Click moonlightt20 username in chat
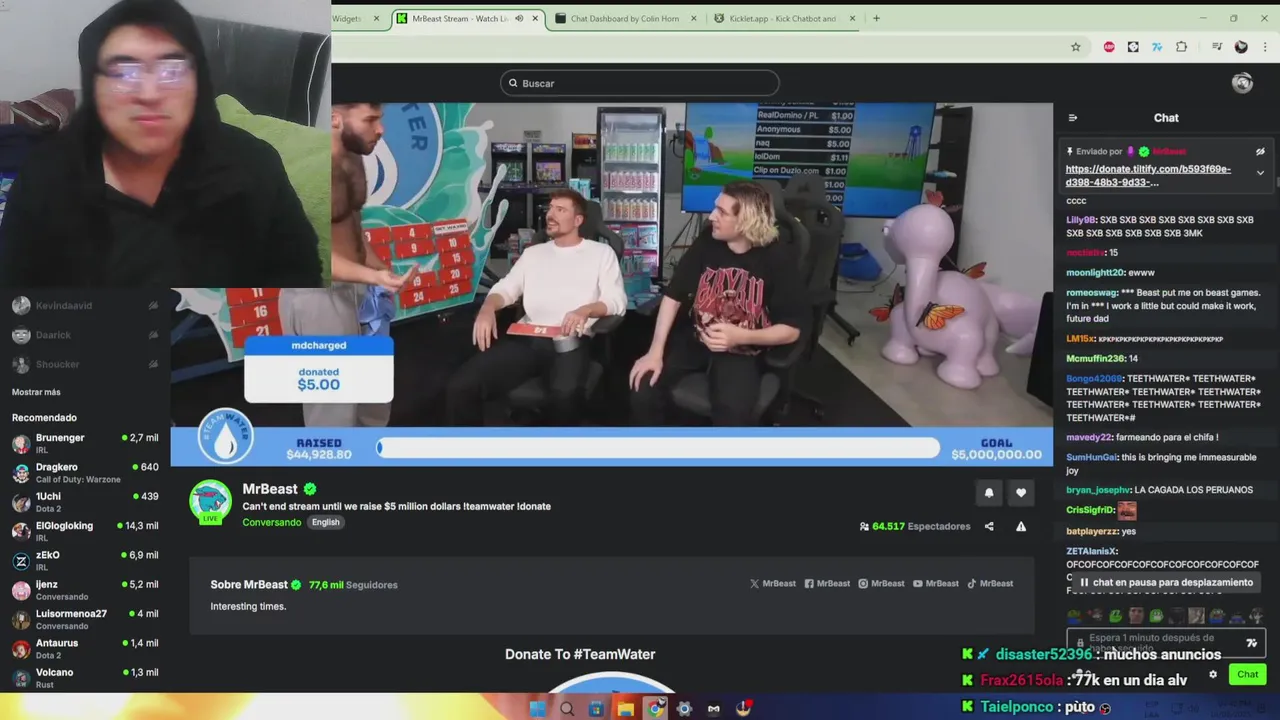1280x720 pixels. [x=1096, y=272]
